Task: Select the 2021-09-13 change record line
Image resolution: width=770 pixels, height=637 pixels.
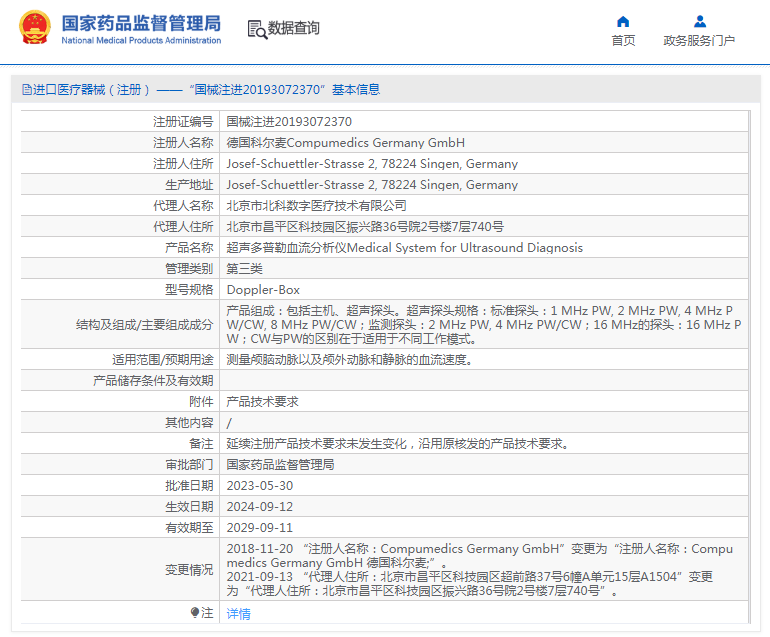Action: [469, 583]
